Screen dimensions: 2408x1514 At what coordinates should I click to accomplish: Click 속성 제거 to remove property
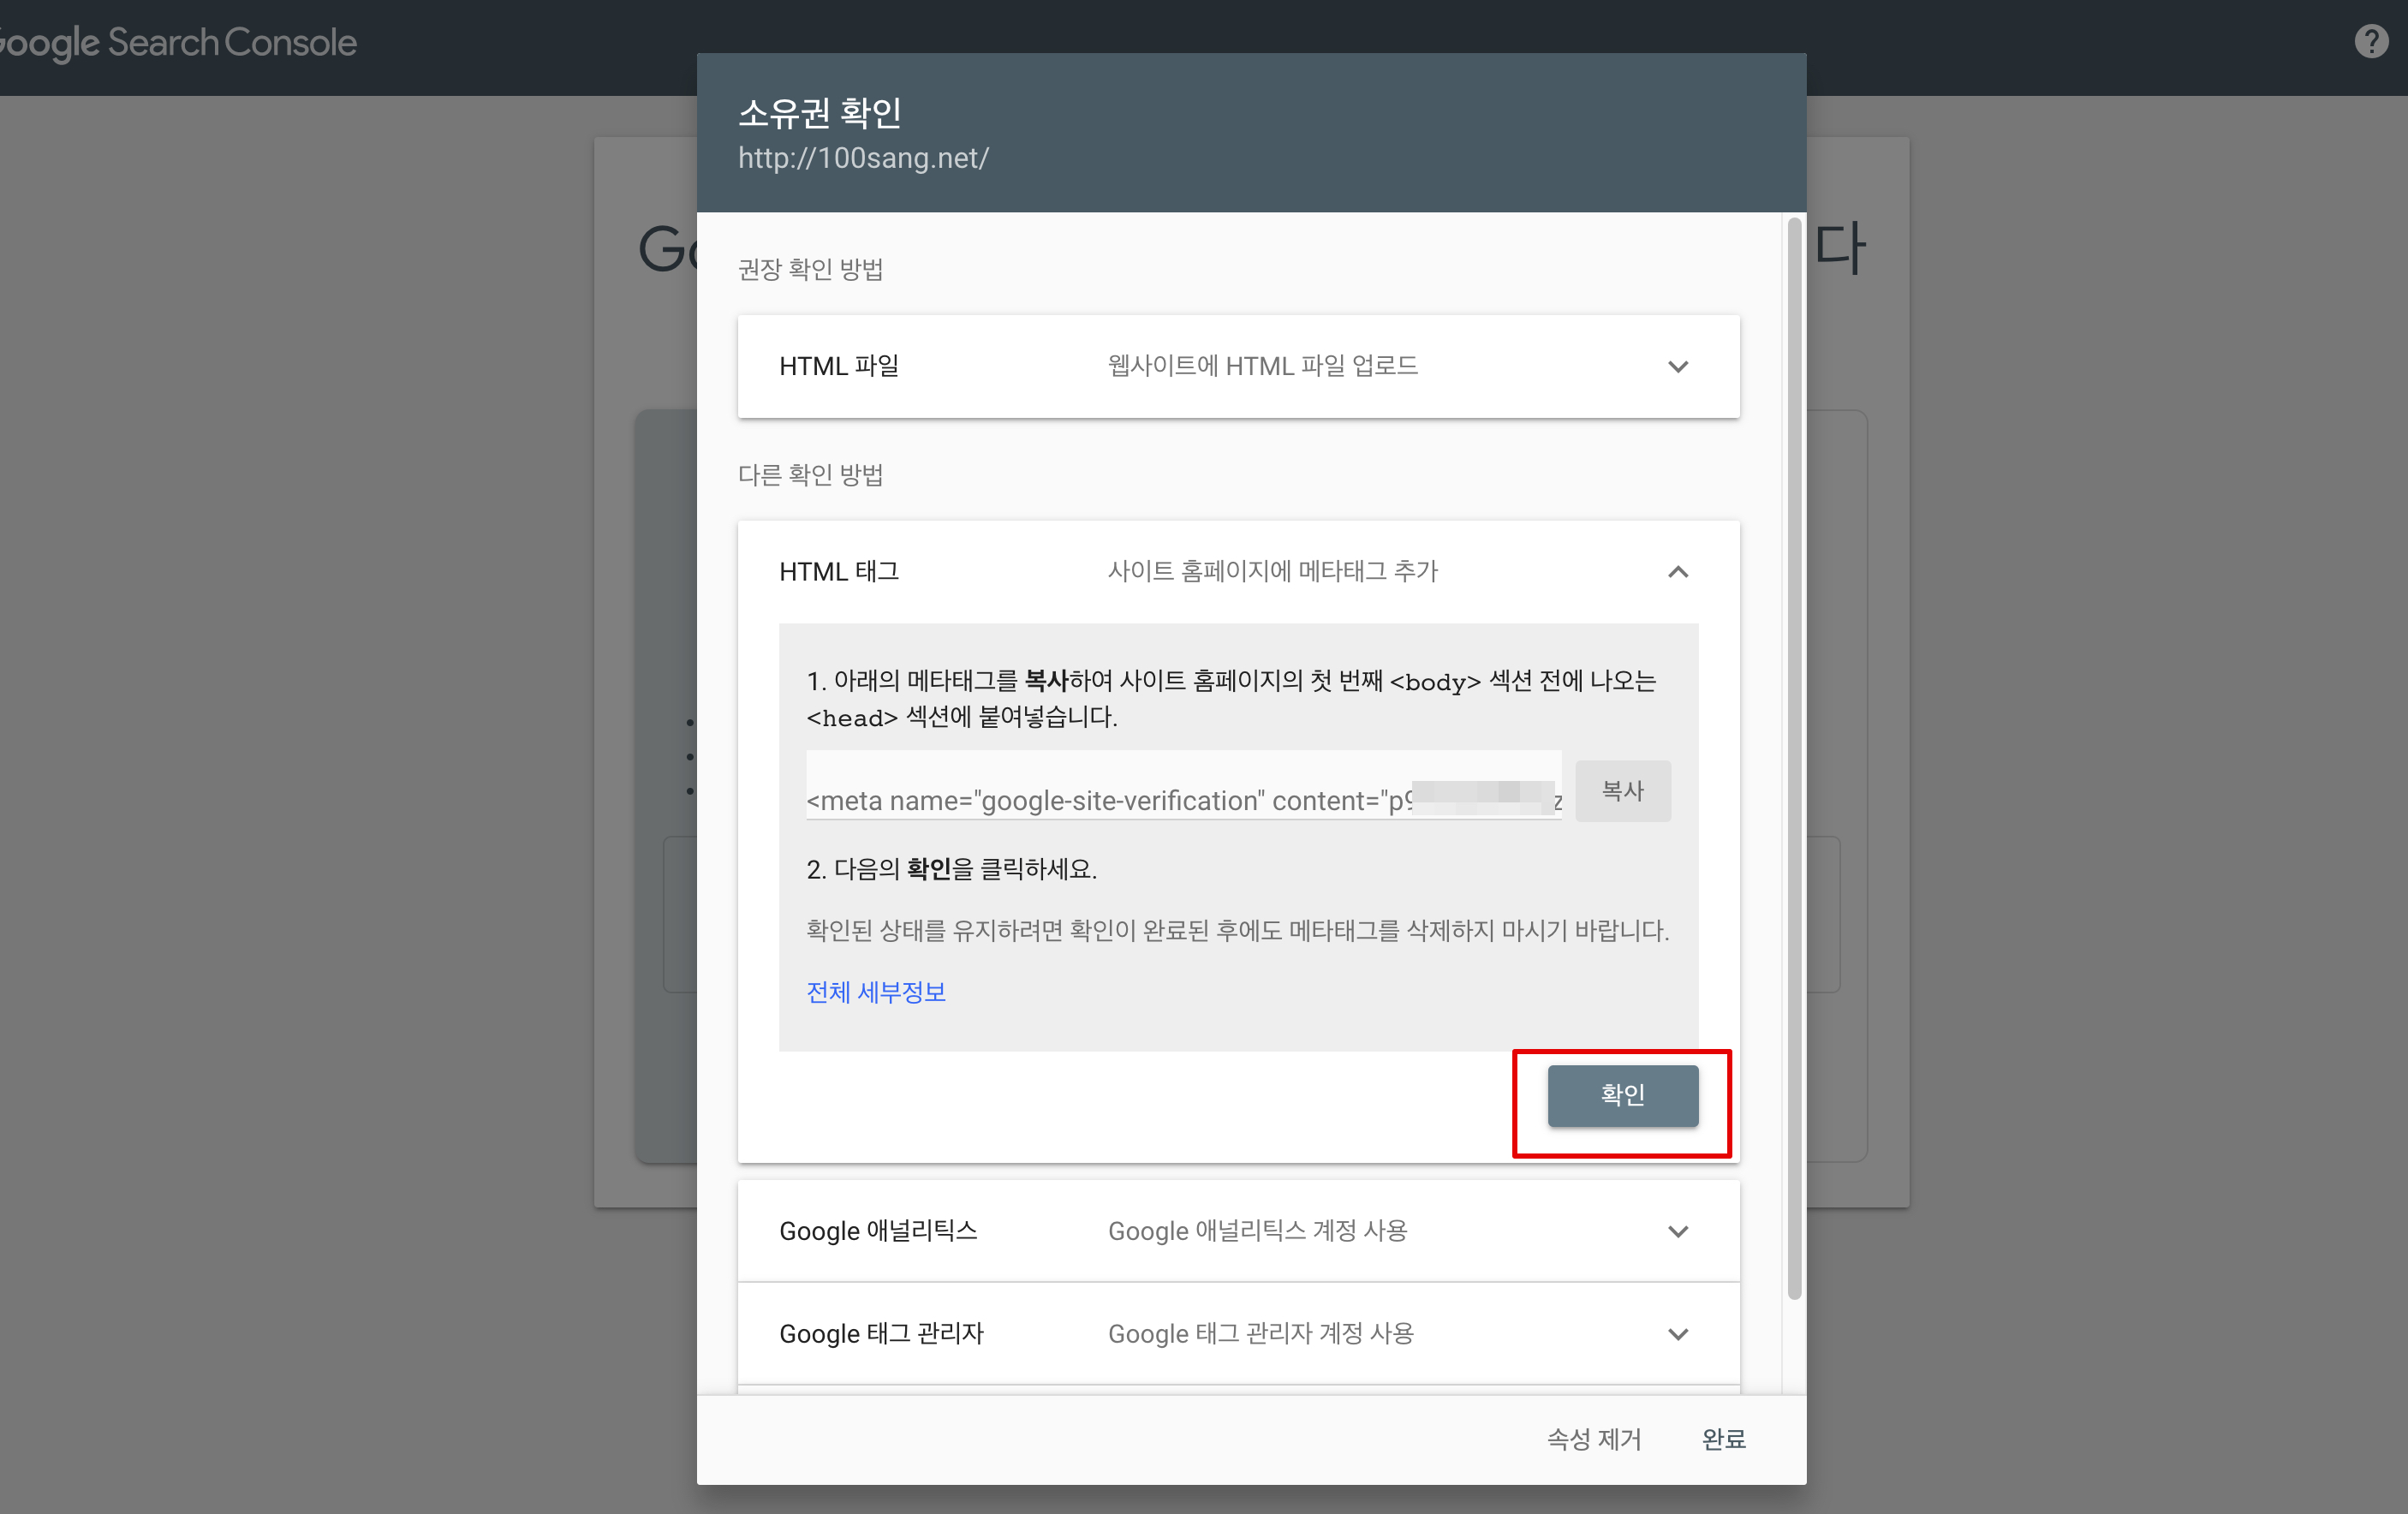[1594, 1439]
